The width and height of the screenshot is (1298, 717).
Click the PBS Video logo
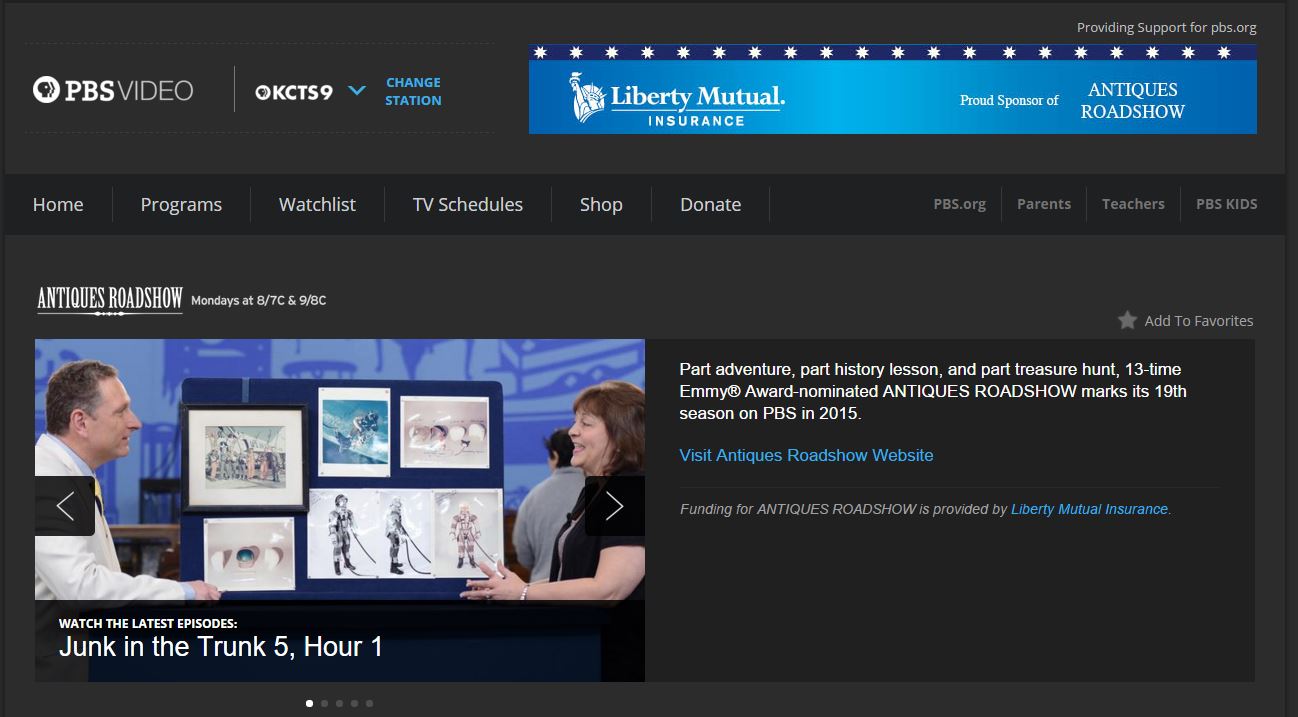tap(113, 90)
